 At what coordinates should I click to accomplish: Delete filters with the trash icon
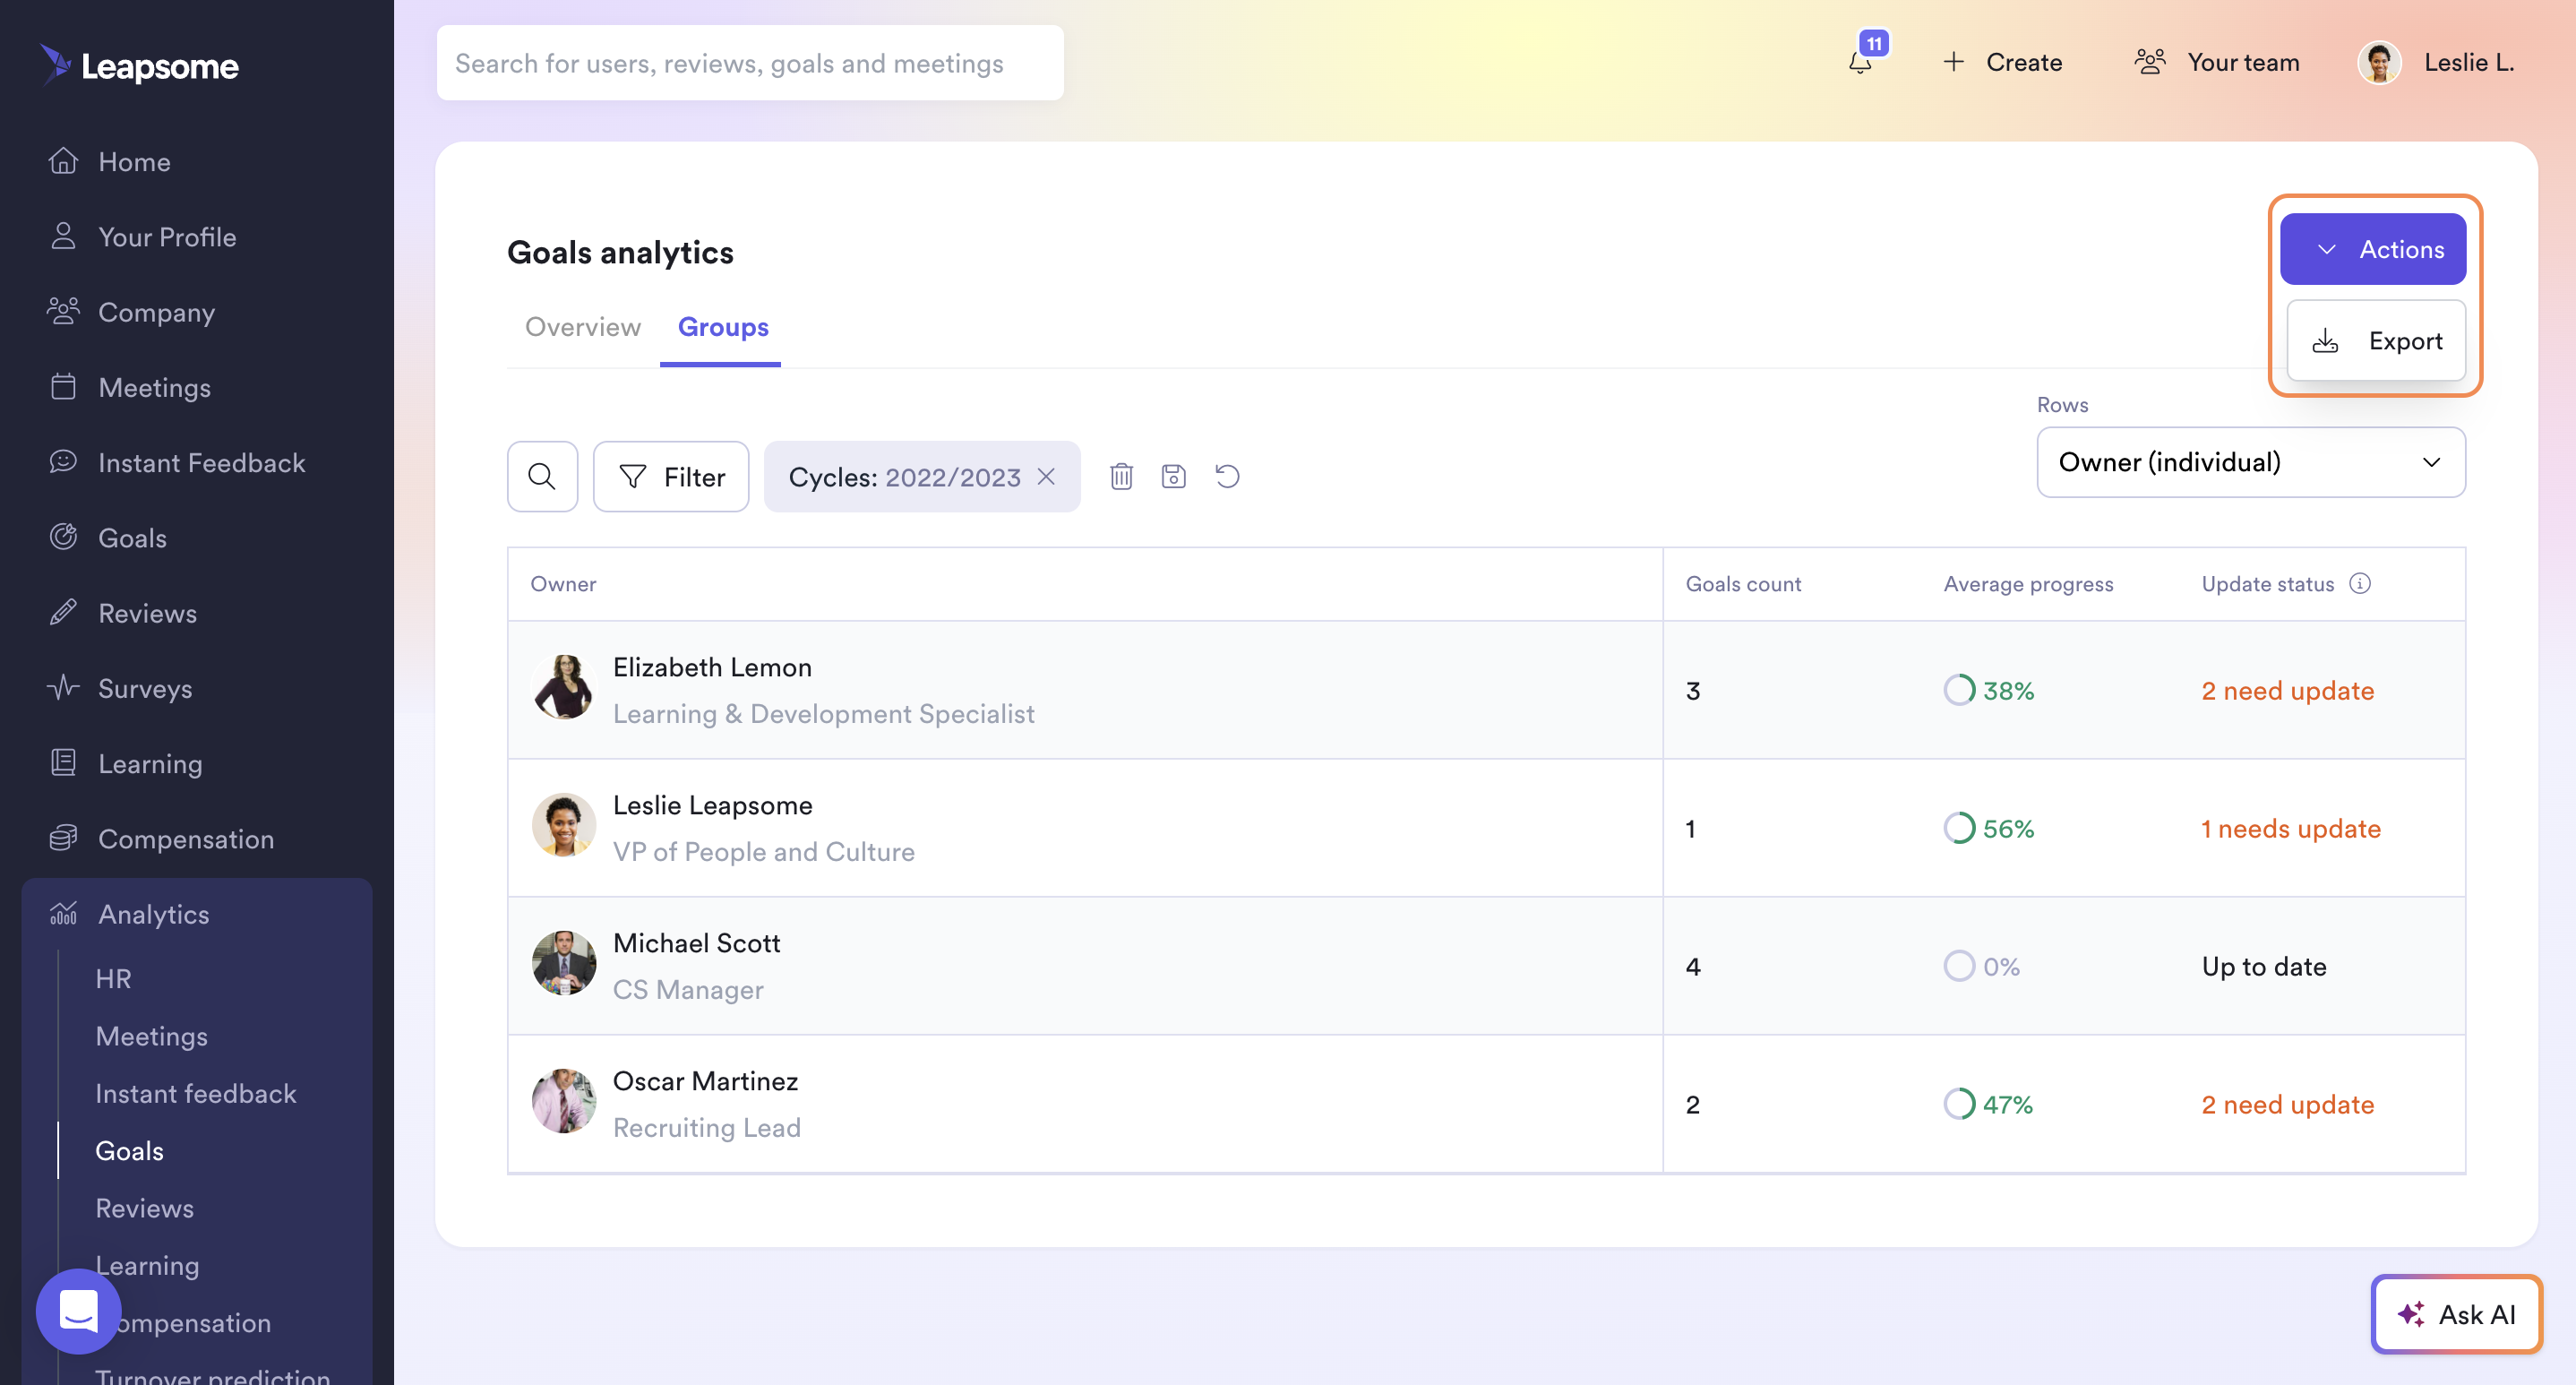pyautogui.click(x=1121, y=476)
